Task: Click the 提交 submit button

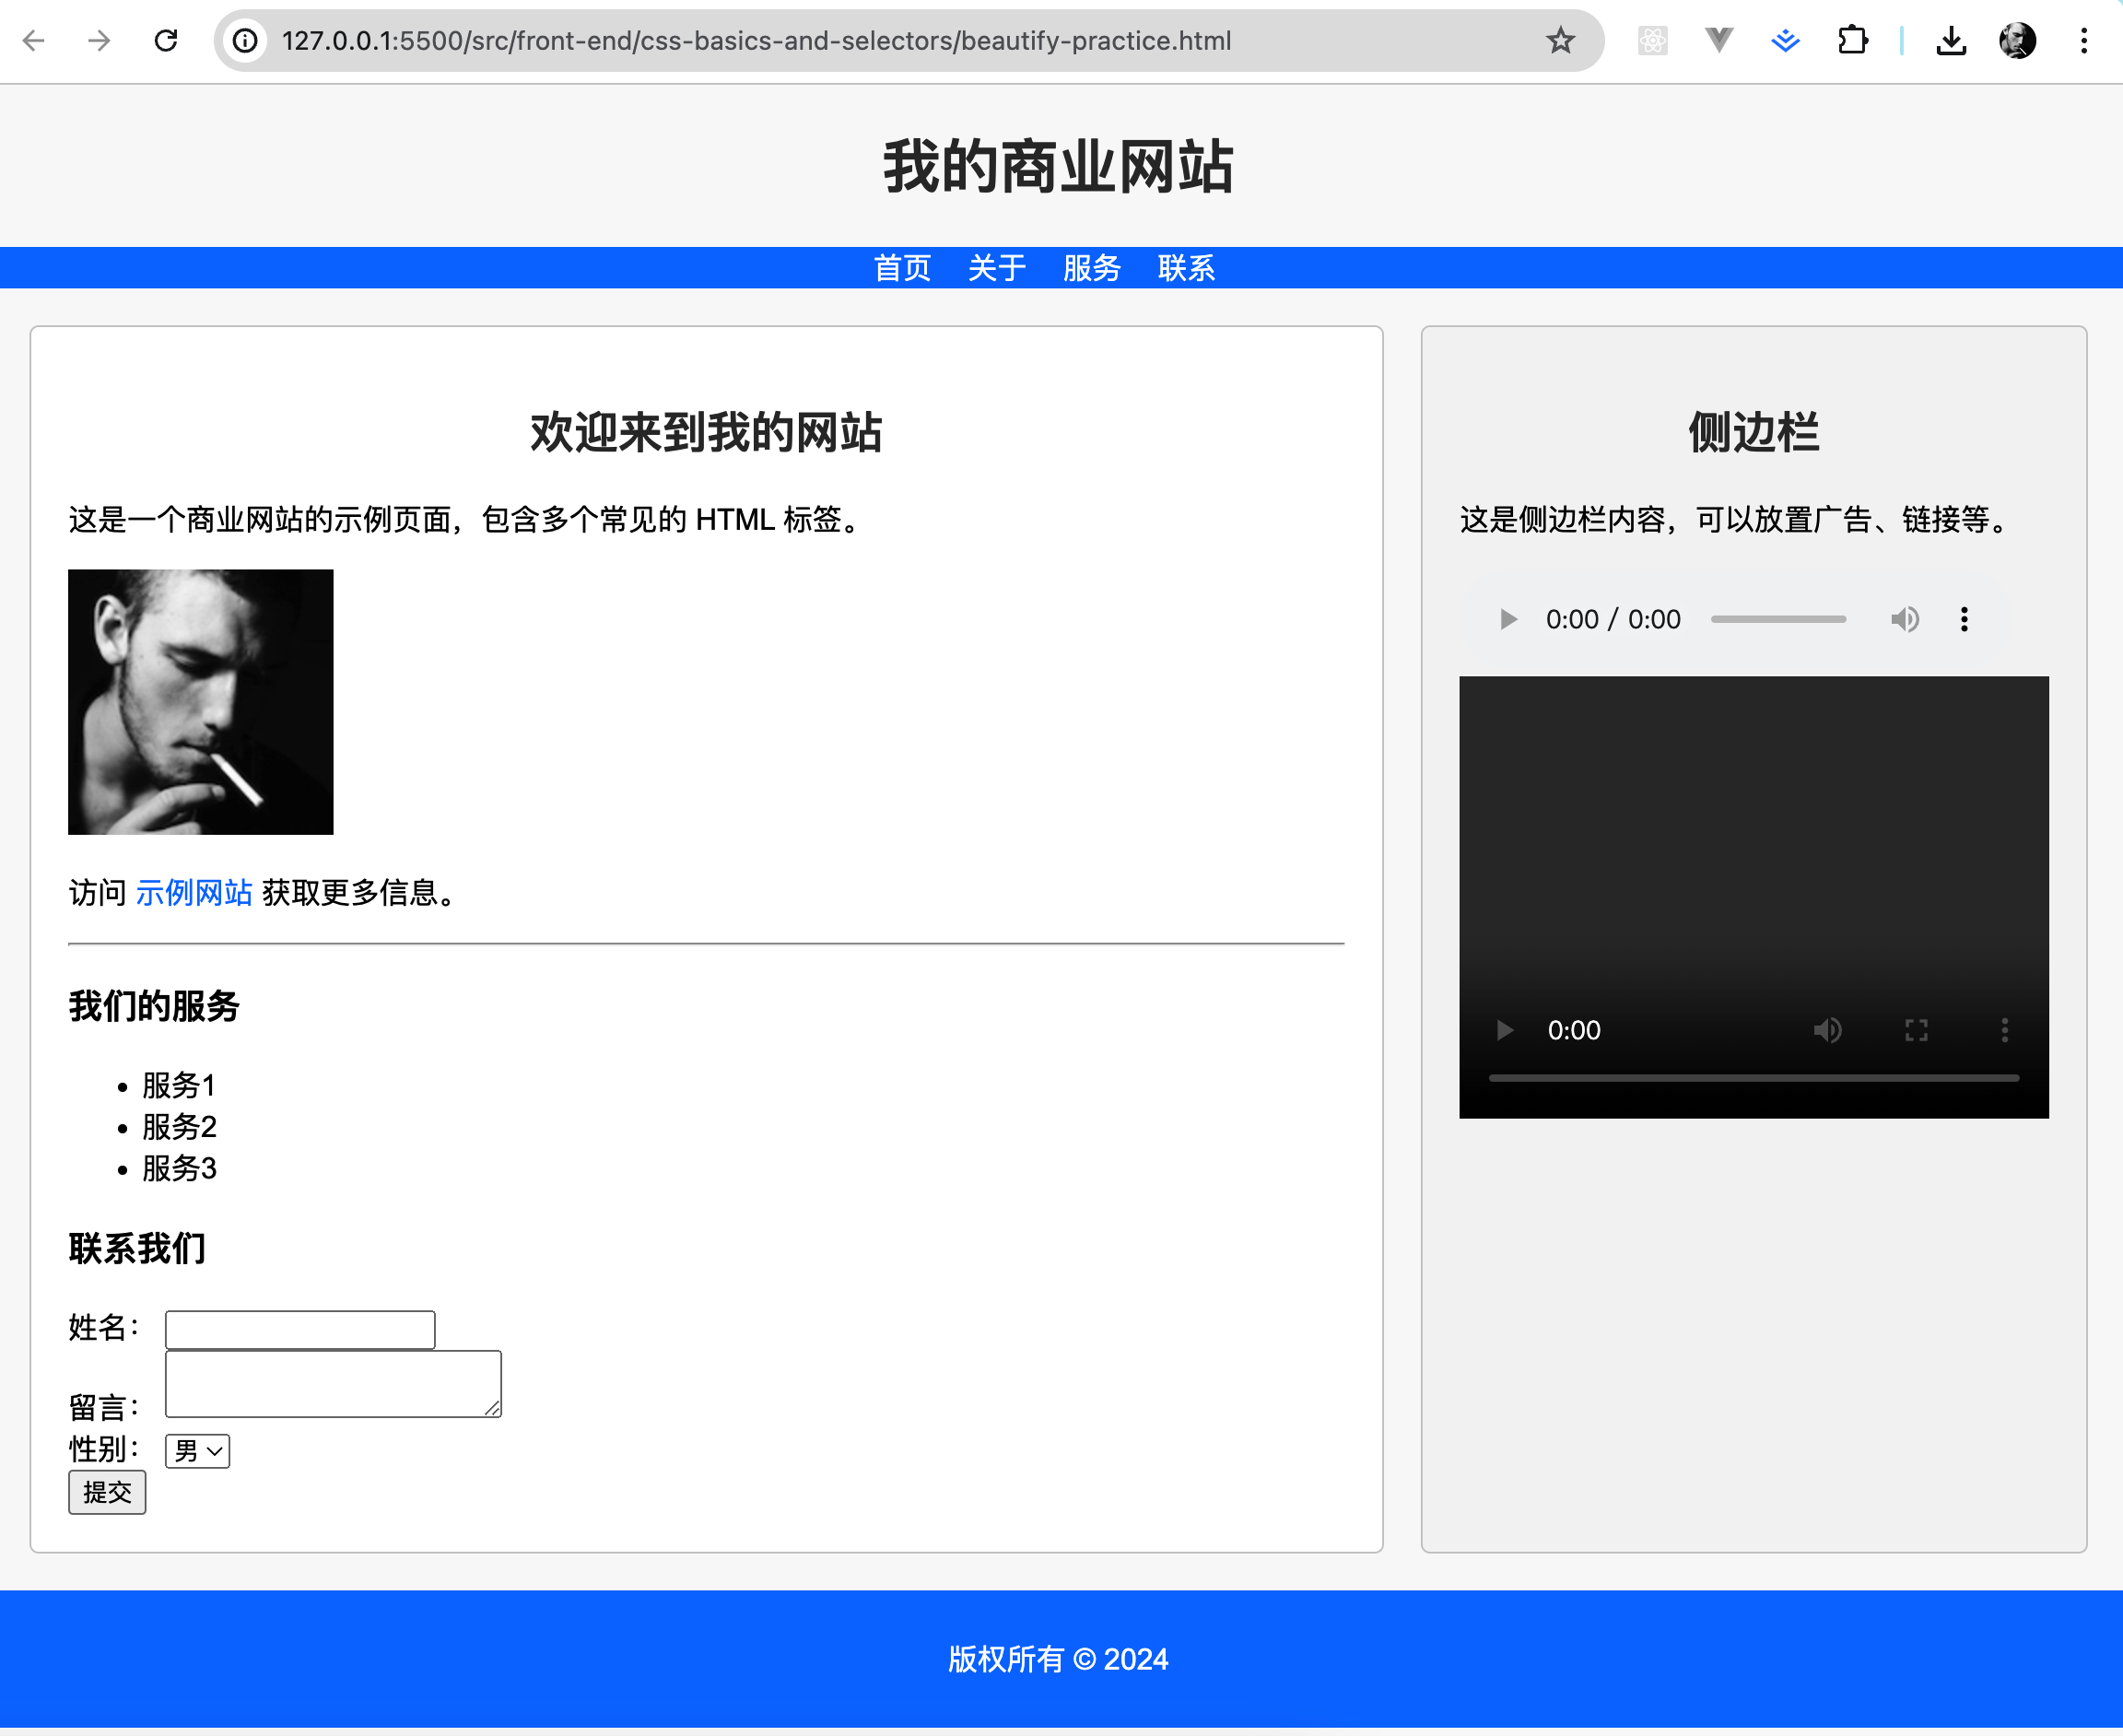Action: click(x=107, y=1492)
